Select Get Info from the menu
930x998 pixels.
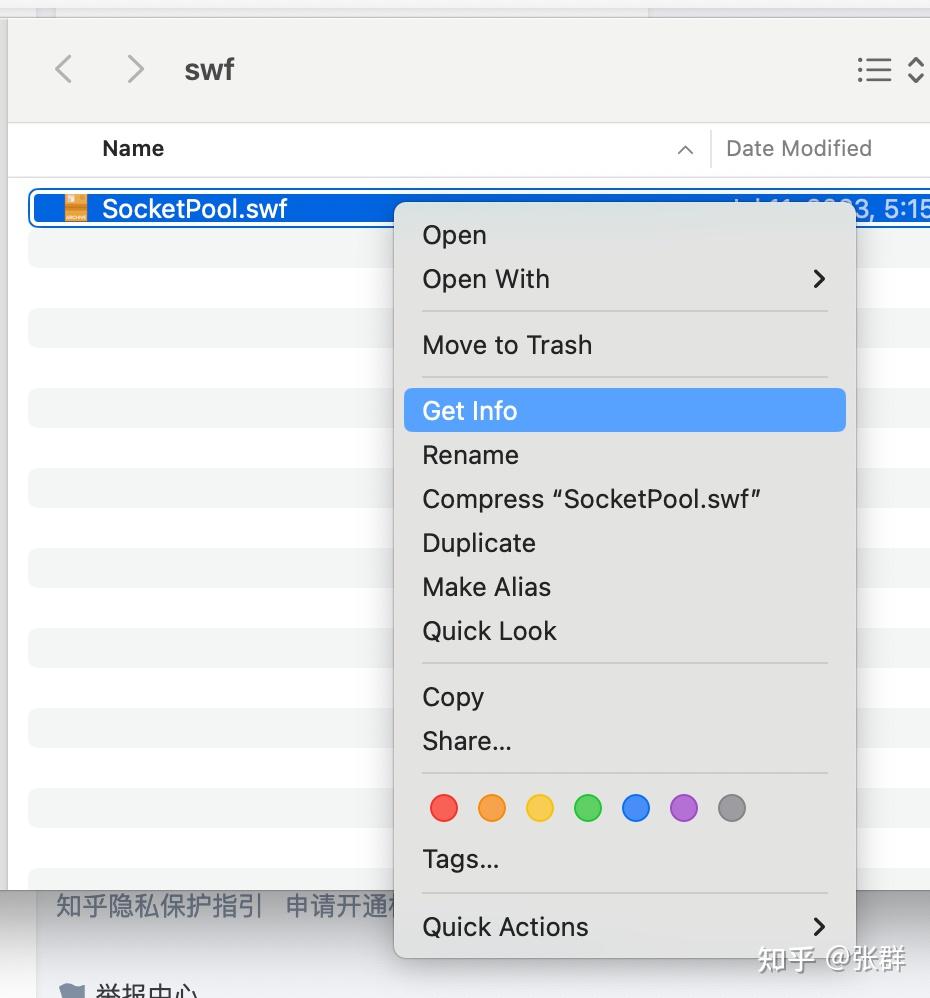[469, 410]
